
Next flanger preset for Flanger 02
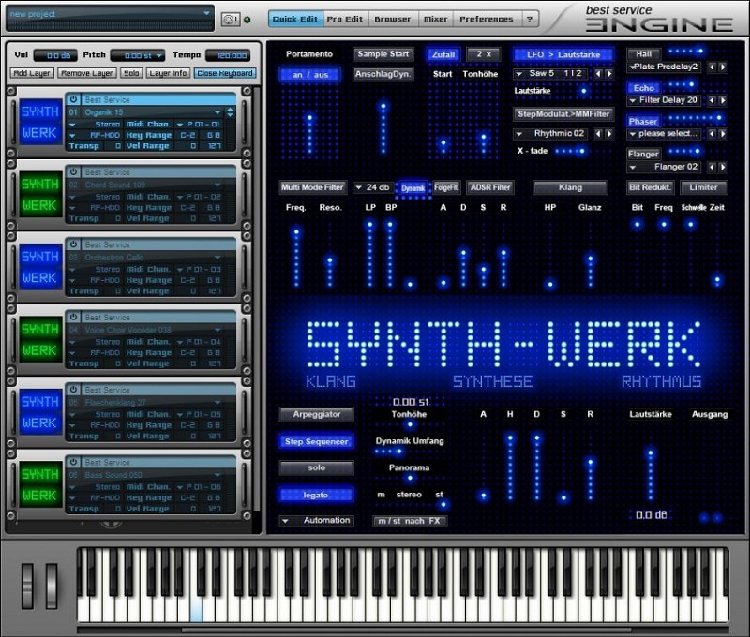pyautogui.click(x=723, y=167)
